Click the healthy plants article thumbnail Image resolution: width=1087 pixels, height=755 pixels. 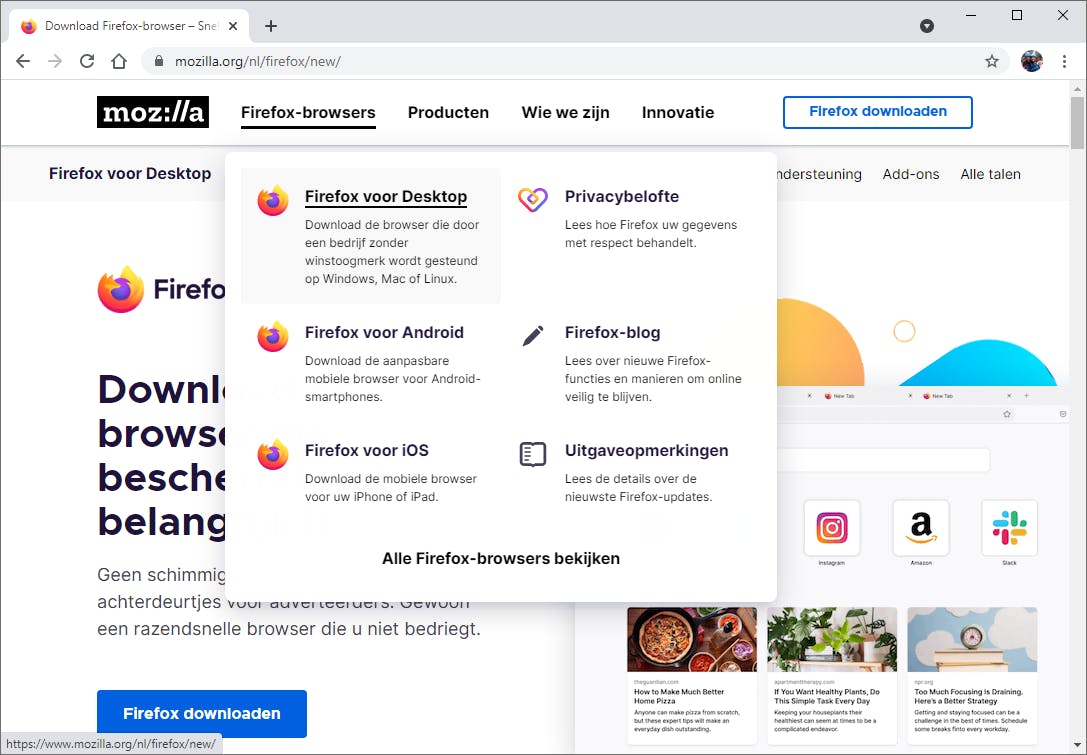tap(832, 639)
